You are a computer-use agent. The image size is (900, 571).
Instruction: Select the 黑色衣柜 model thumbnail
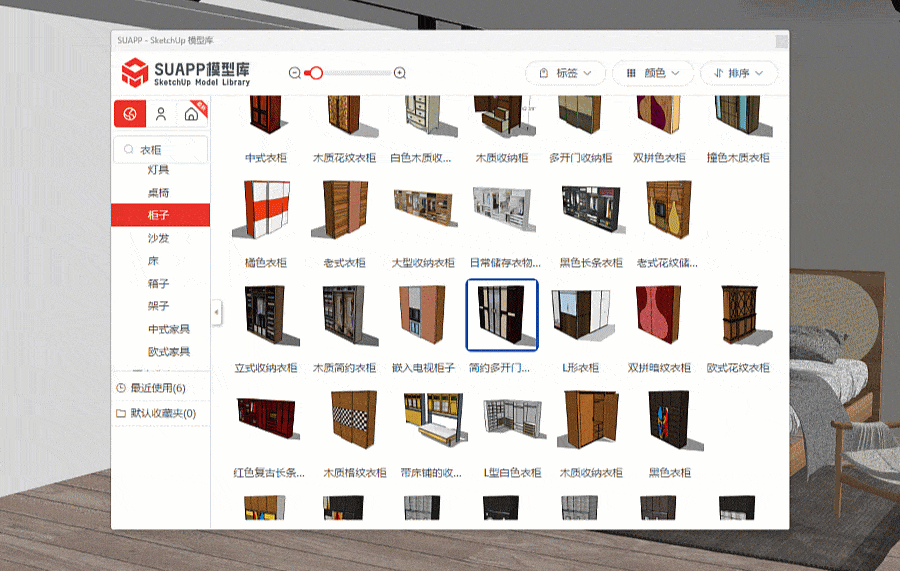point(674,419)
